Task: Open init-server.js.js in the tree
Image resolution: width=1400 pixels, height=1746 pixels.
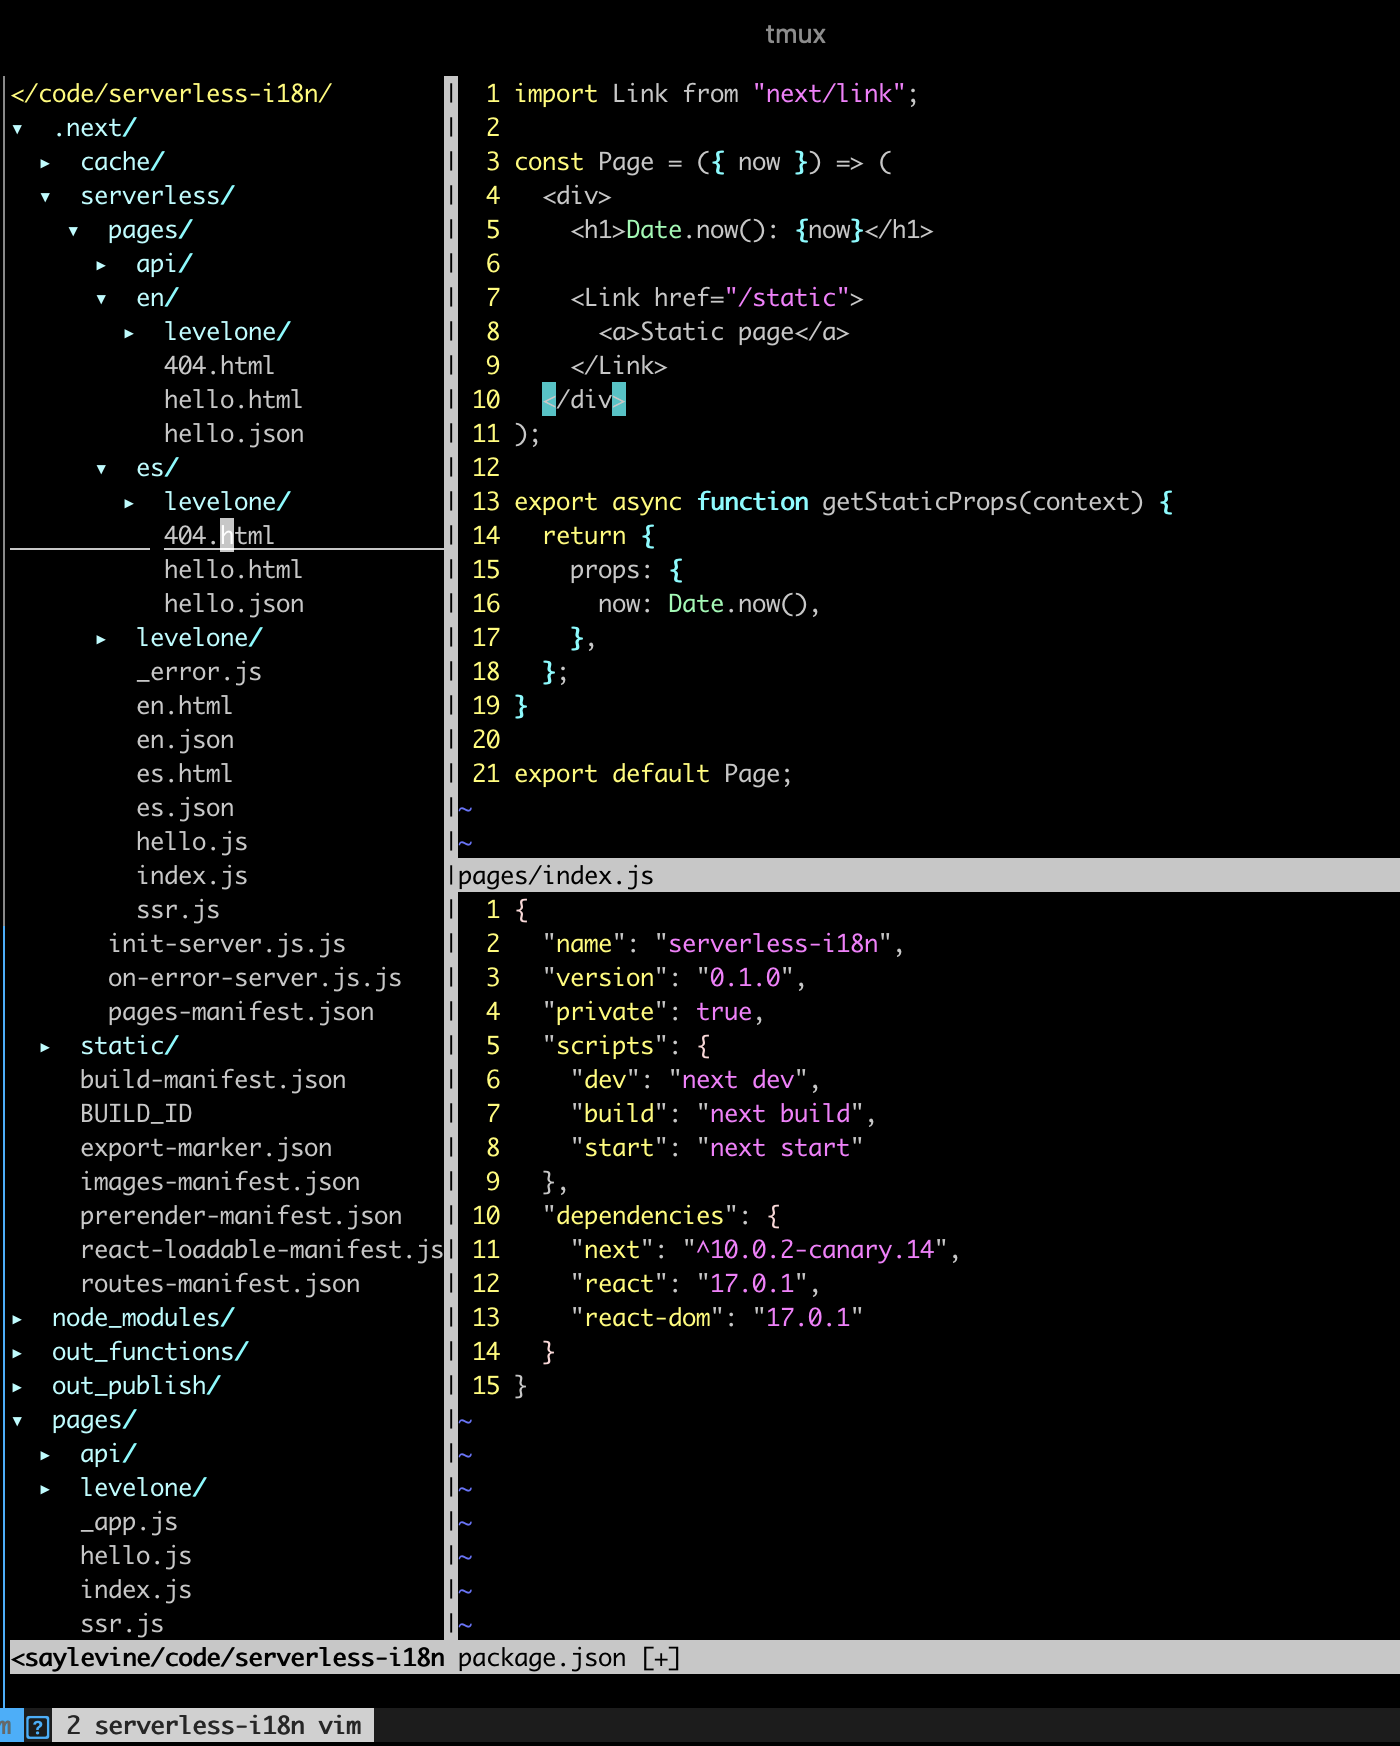Action: 227,944
